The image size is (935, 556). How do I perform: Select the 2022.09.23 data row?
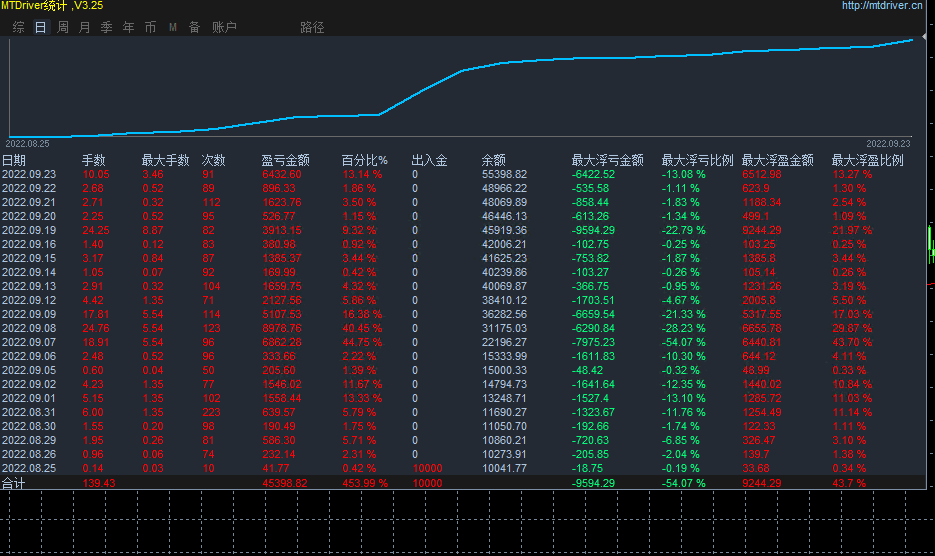click(x=28, y=174)
